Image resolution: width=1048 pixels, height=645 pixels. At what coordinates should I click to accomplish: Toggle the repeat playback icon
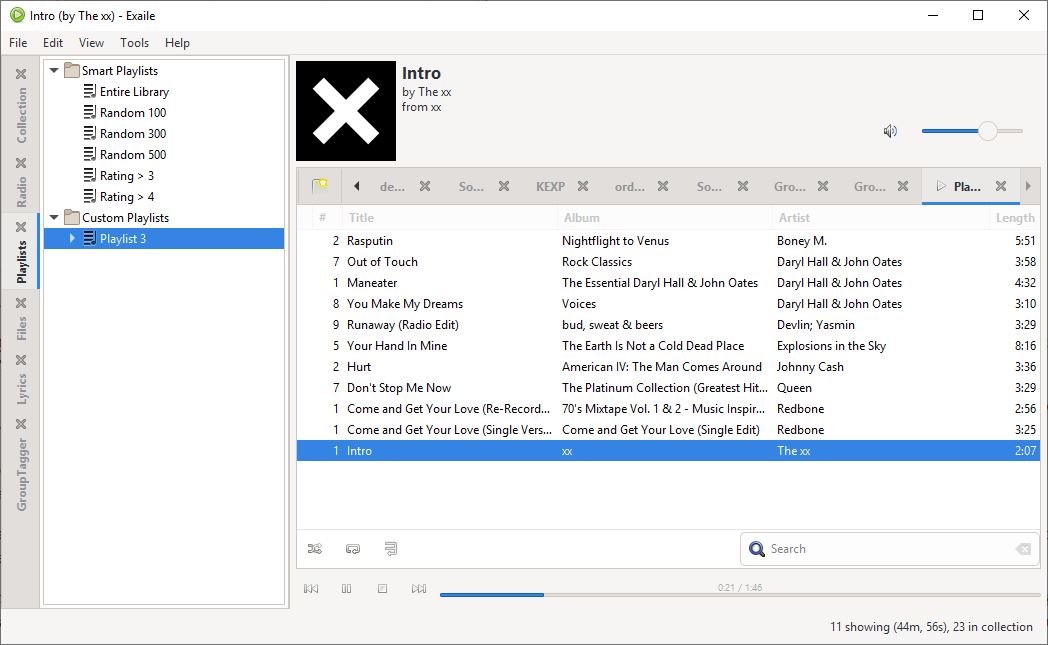point(352,549)
